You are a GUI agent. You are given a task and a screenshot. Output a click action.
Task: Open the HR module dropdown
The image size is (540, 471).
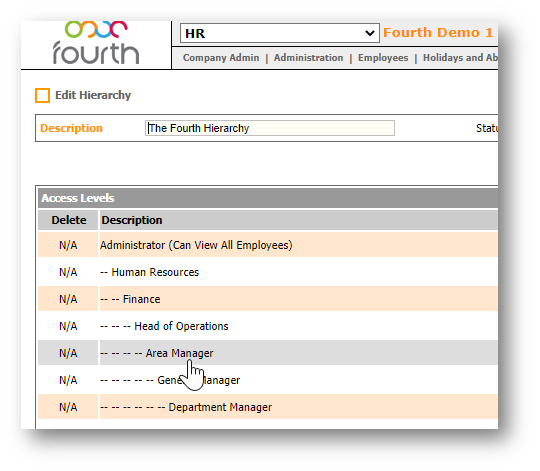tap(280, 33)
